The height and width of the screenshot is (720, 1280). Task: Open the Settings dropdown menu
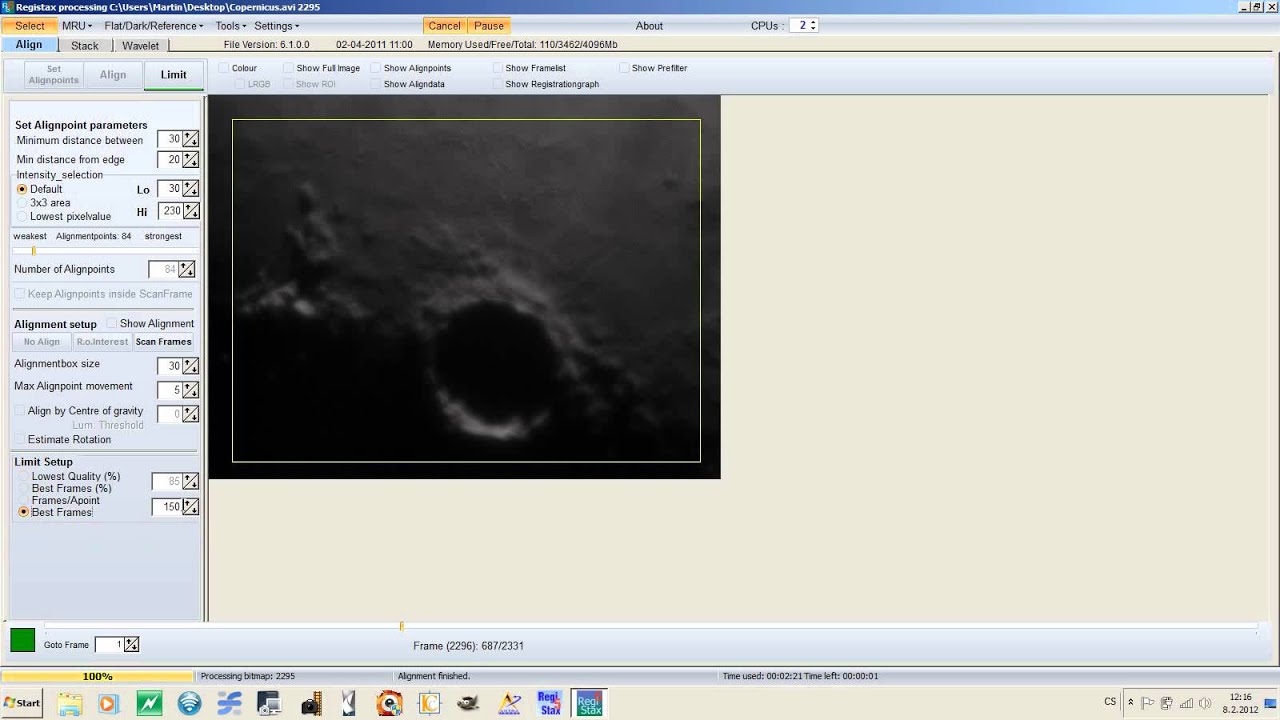point(276,26)
